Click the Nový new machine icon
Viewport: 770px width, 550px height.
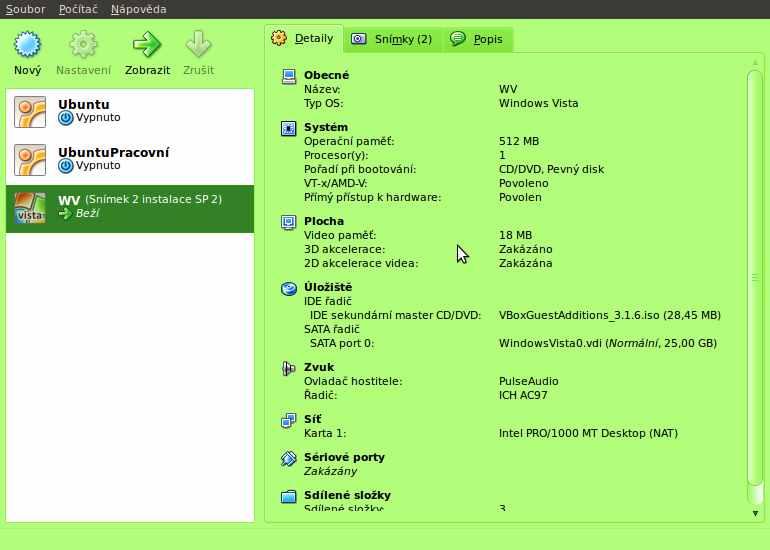tap(28, 44)
